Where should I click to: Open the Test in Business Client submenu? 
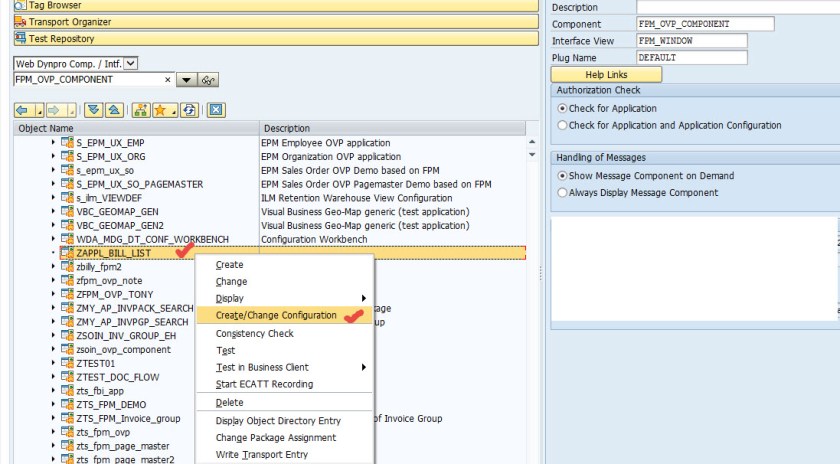tap(284, 367)
